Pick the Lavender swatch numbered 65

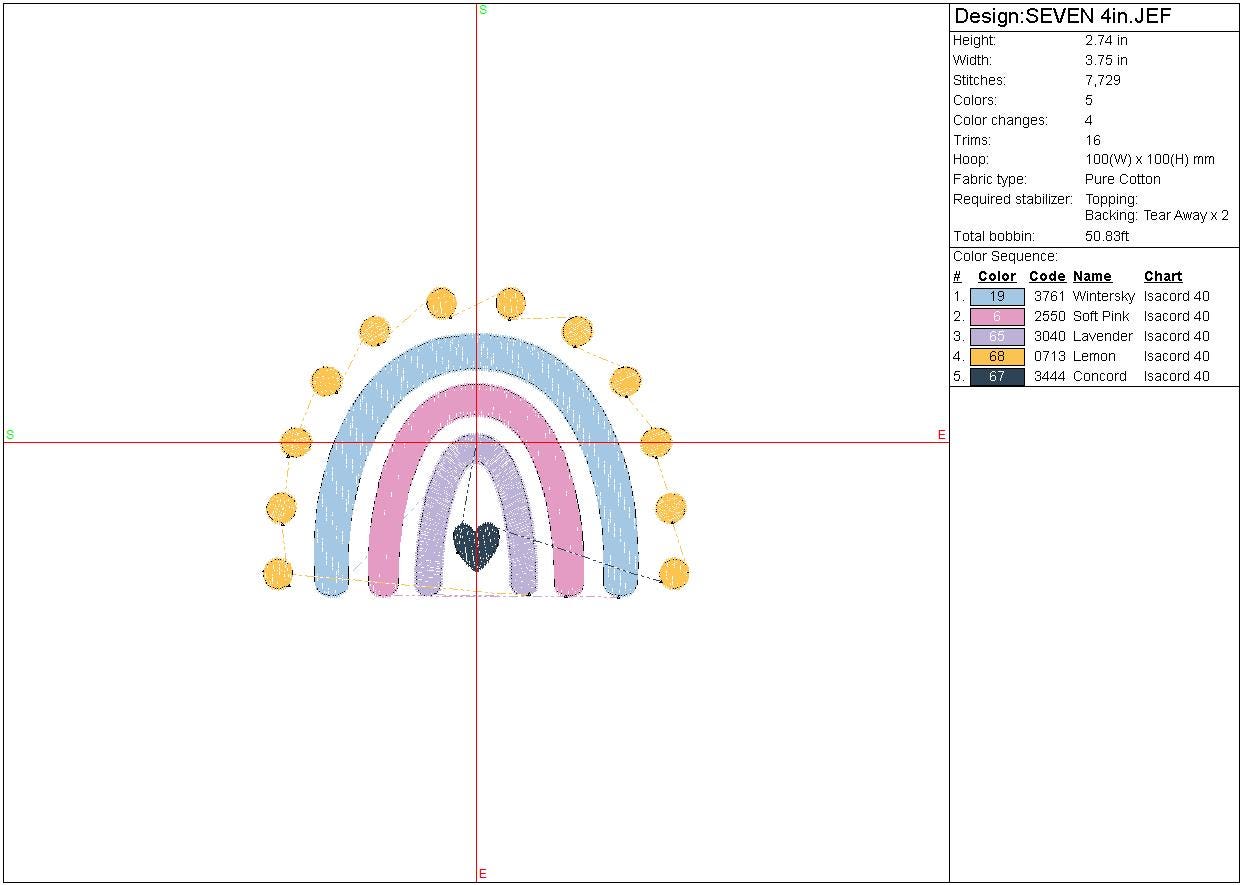(997, 337)
